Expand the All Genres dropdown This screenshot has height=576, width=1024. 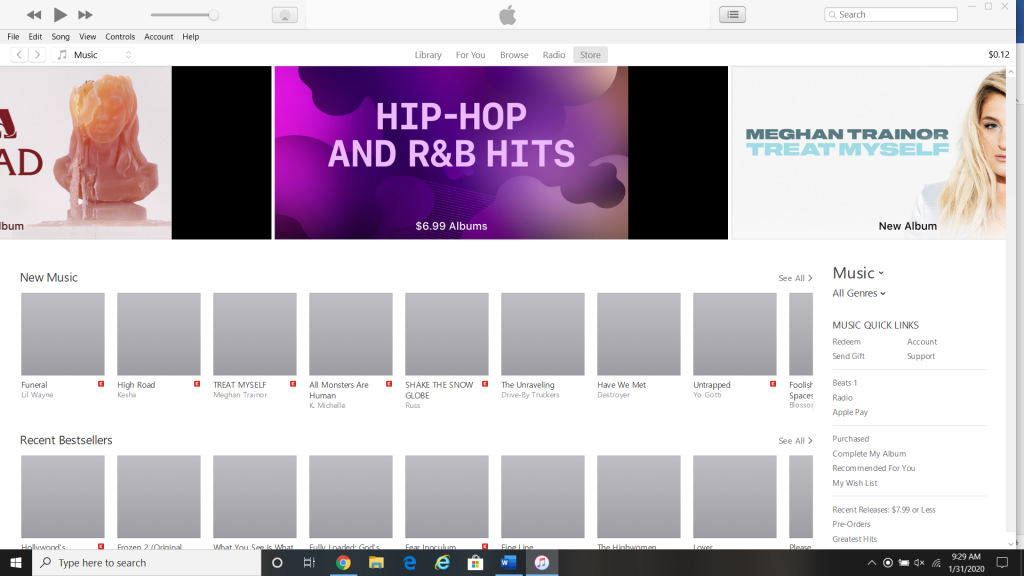pos(859,293)
